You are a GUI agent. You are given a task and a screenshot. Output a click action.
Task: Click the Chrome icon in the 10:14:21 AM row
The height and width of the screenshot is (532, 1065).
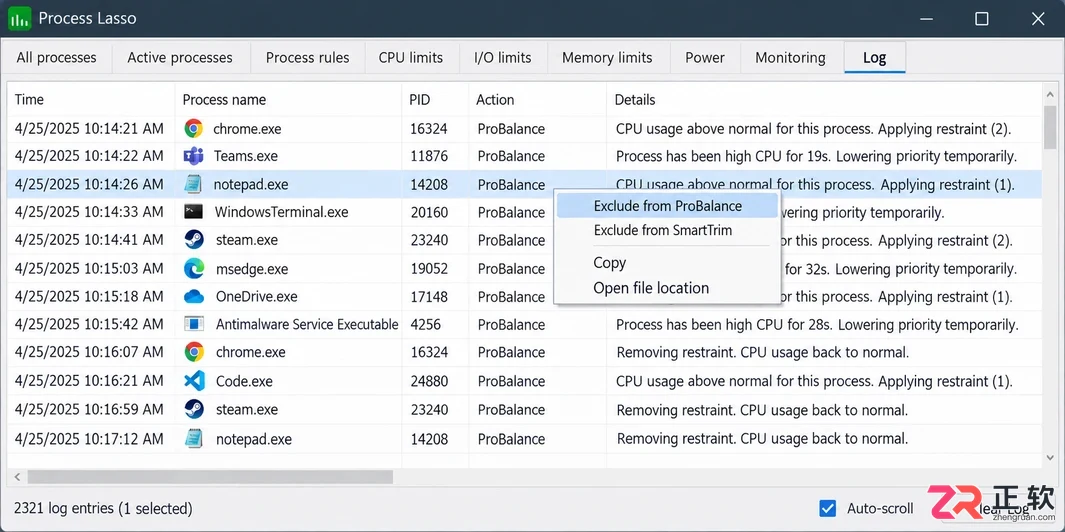point(194,128)
